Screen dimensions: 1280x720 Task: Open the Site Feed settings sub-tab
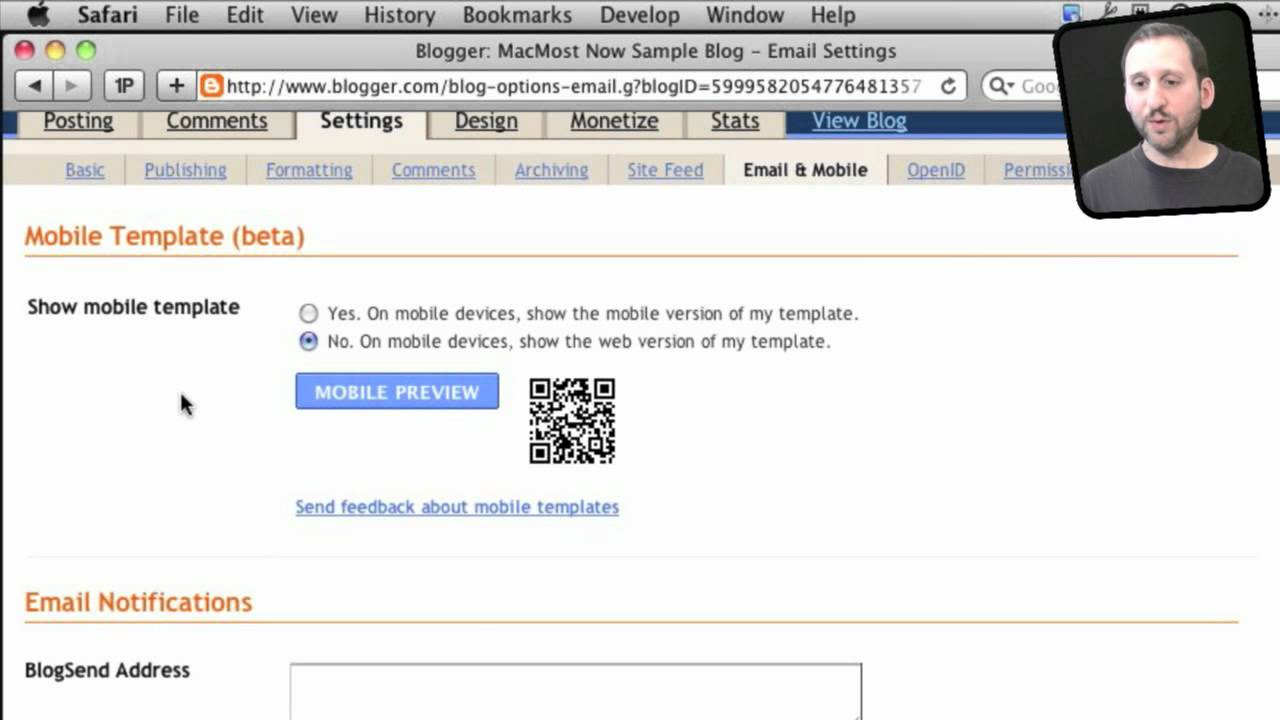click(x=665, y=170)
